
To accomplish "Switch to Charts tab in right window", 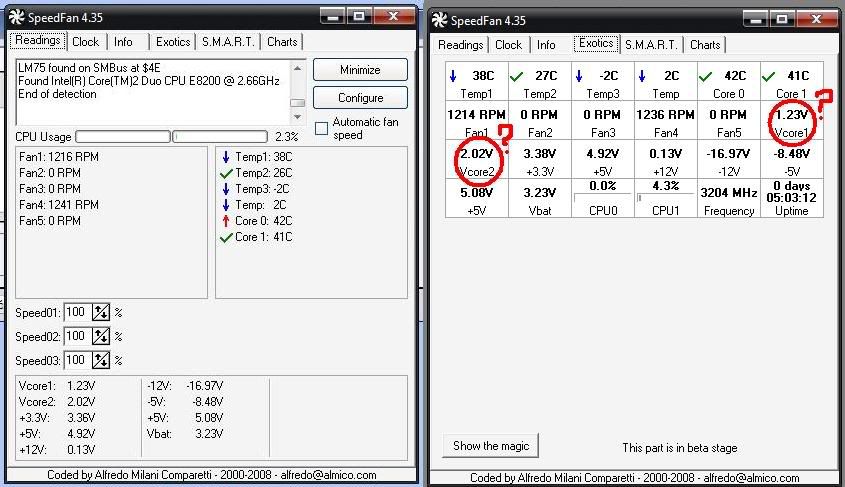I will (705, 45).
